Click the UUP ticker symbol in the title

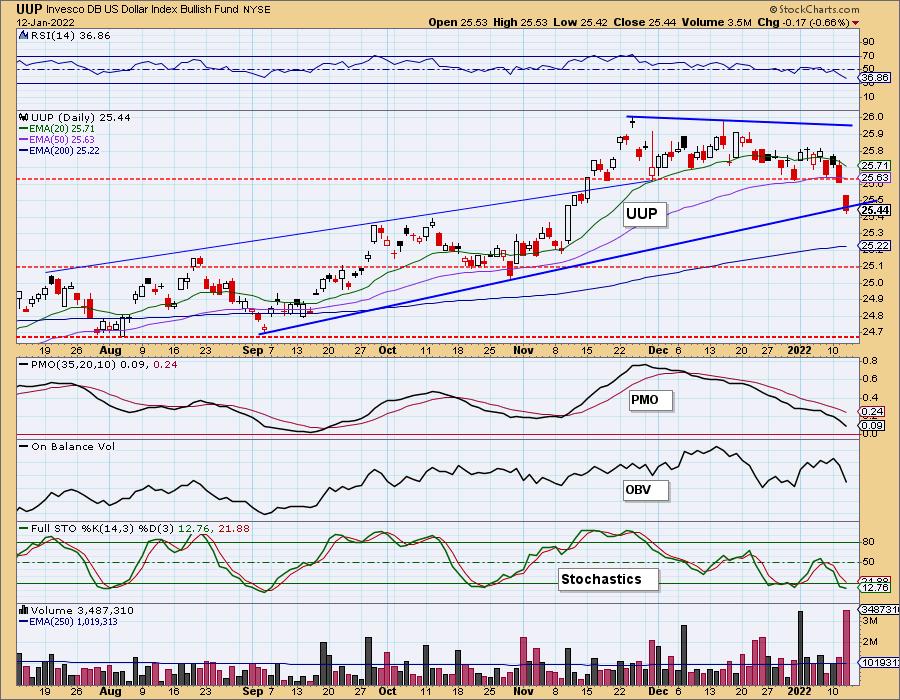point(29,9)
